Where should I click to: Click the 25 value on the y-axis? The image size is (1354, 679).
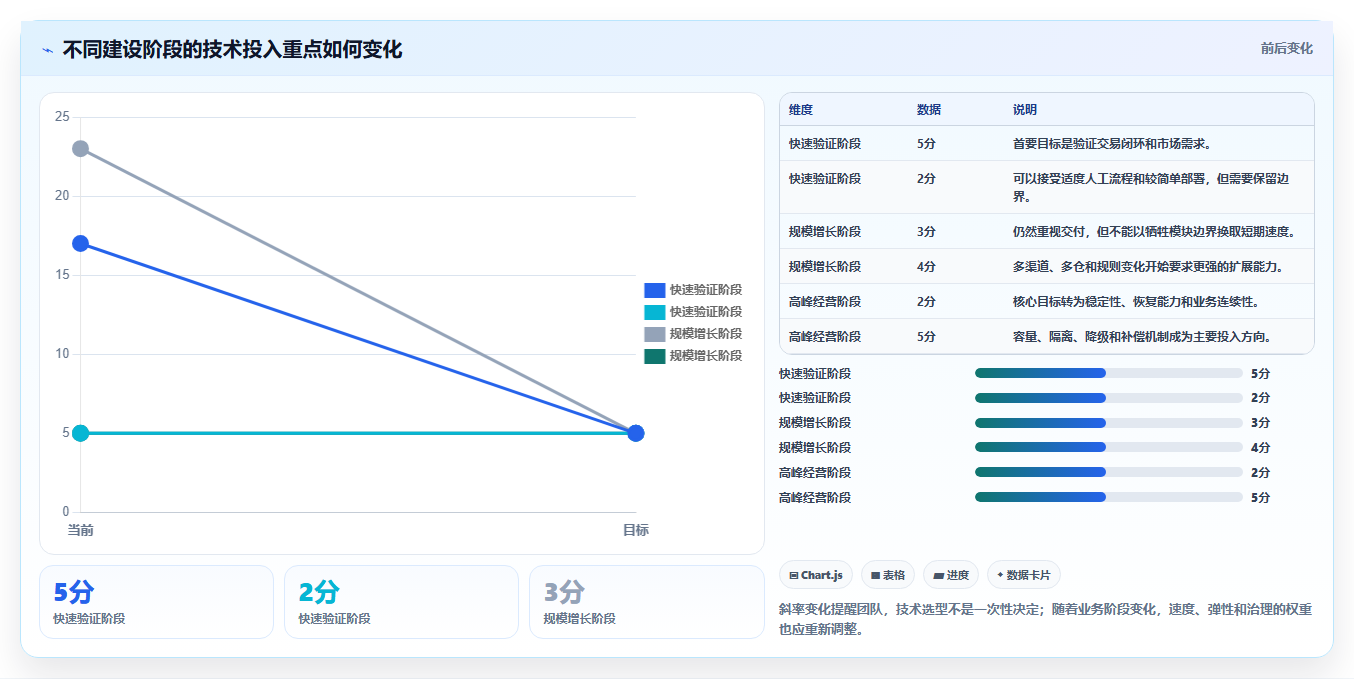pyautogui.click(x=62, y=117)
